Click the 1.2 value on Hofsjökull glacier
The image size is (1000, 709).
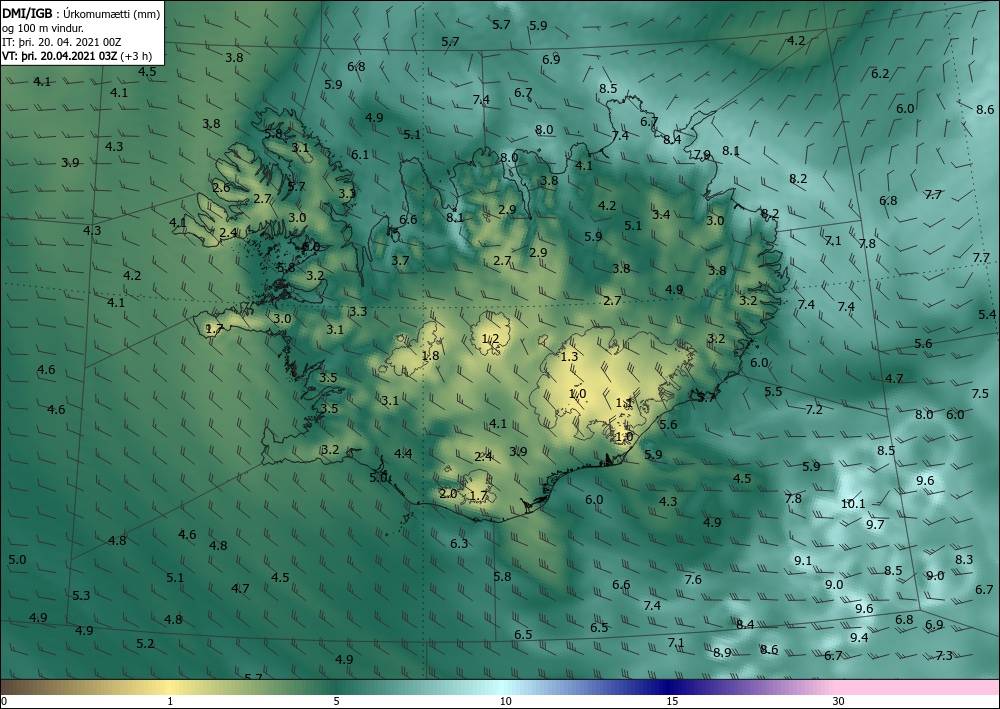[490, 339]
